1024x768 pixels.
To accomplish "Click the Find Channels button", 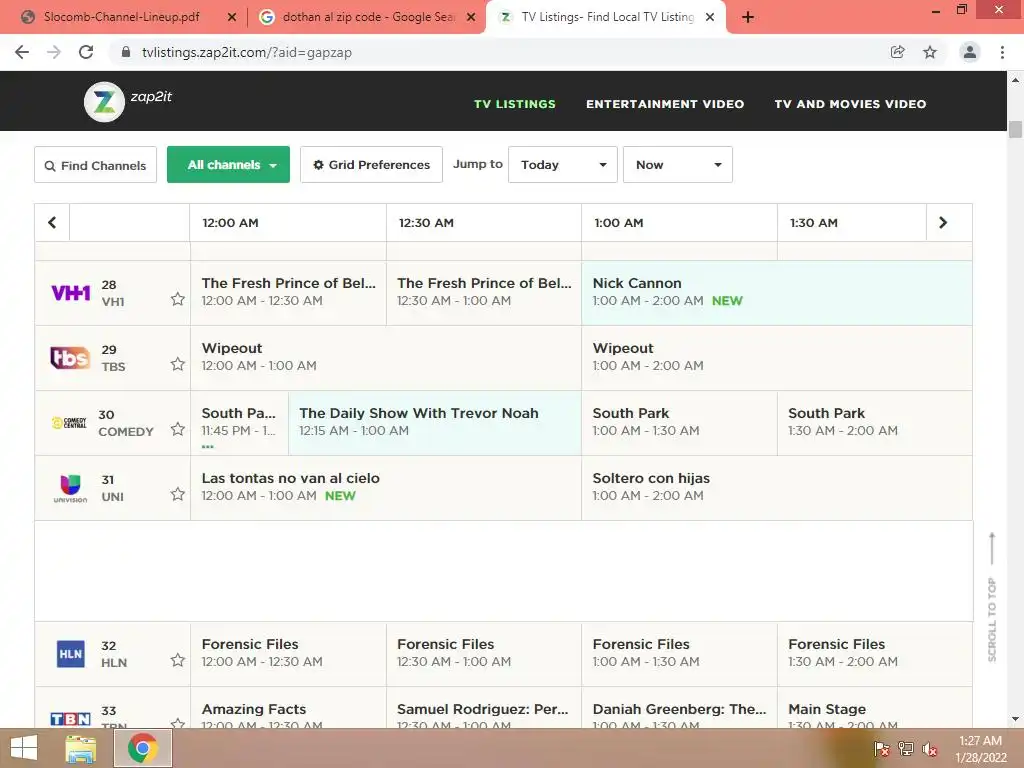I will click(95, 165).
